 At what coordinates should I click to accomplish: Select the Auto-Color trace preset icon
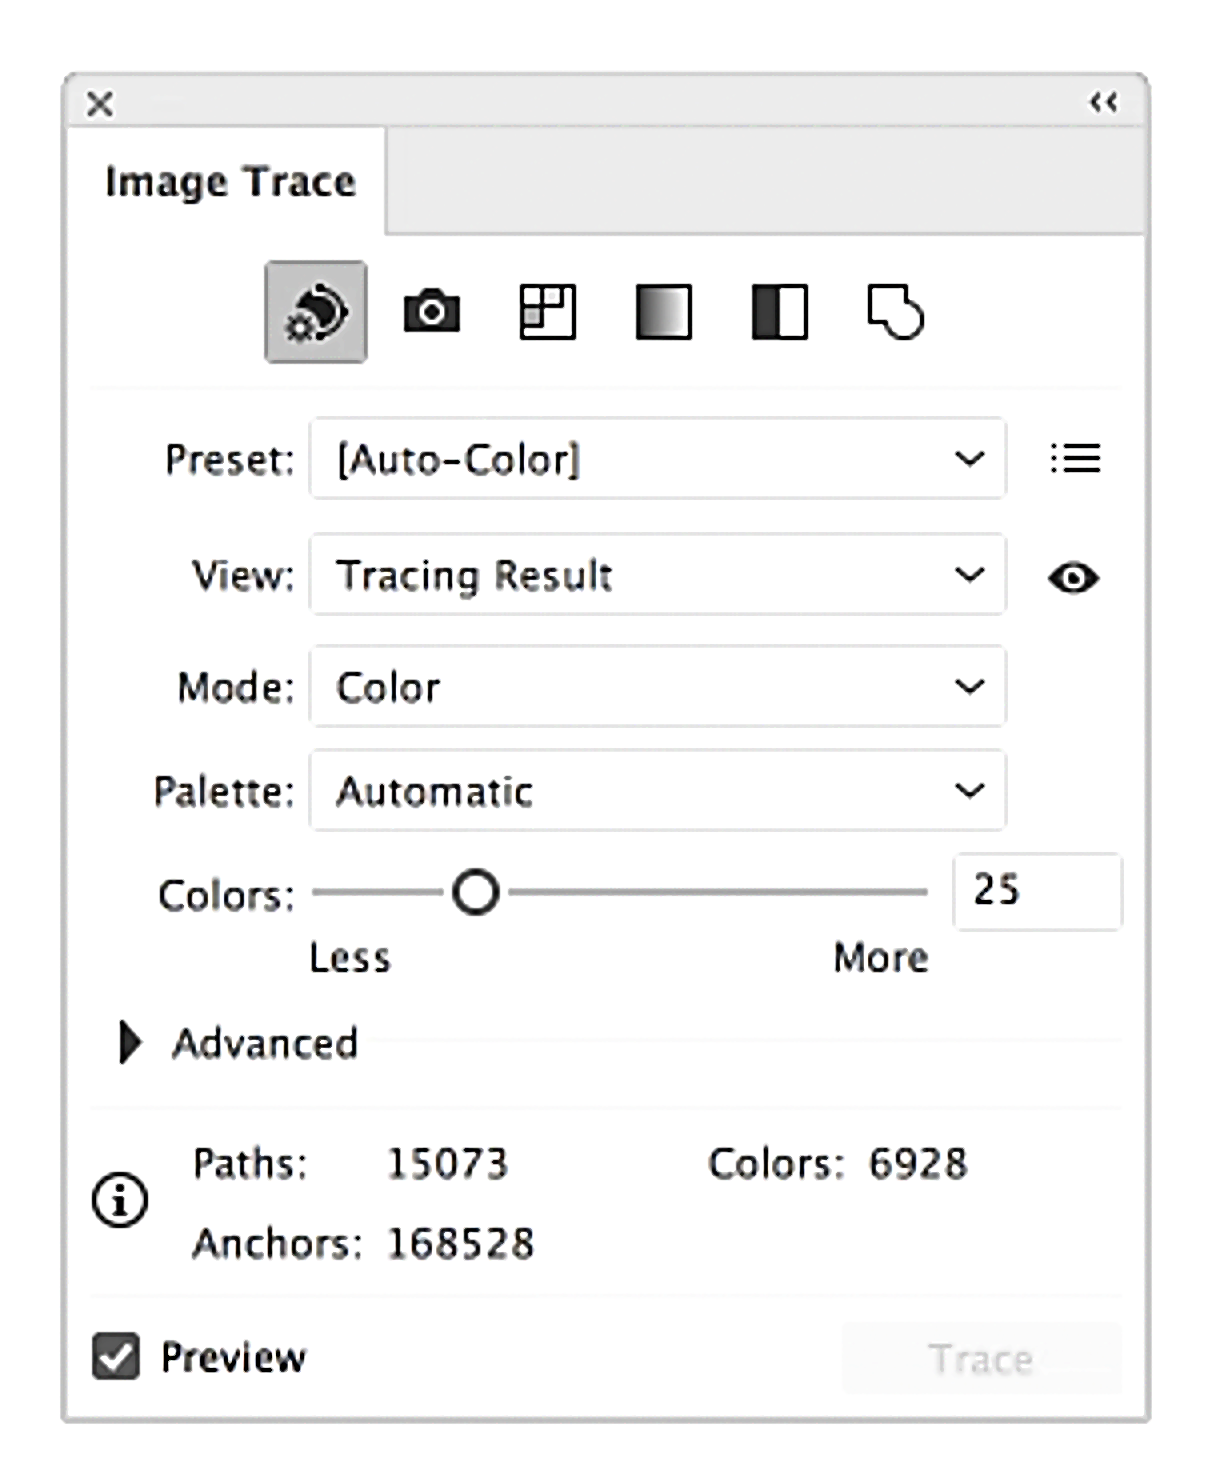pos(315,312)
